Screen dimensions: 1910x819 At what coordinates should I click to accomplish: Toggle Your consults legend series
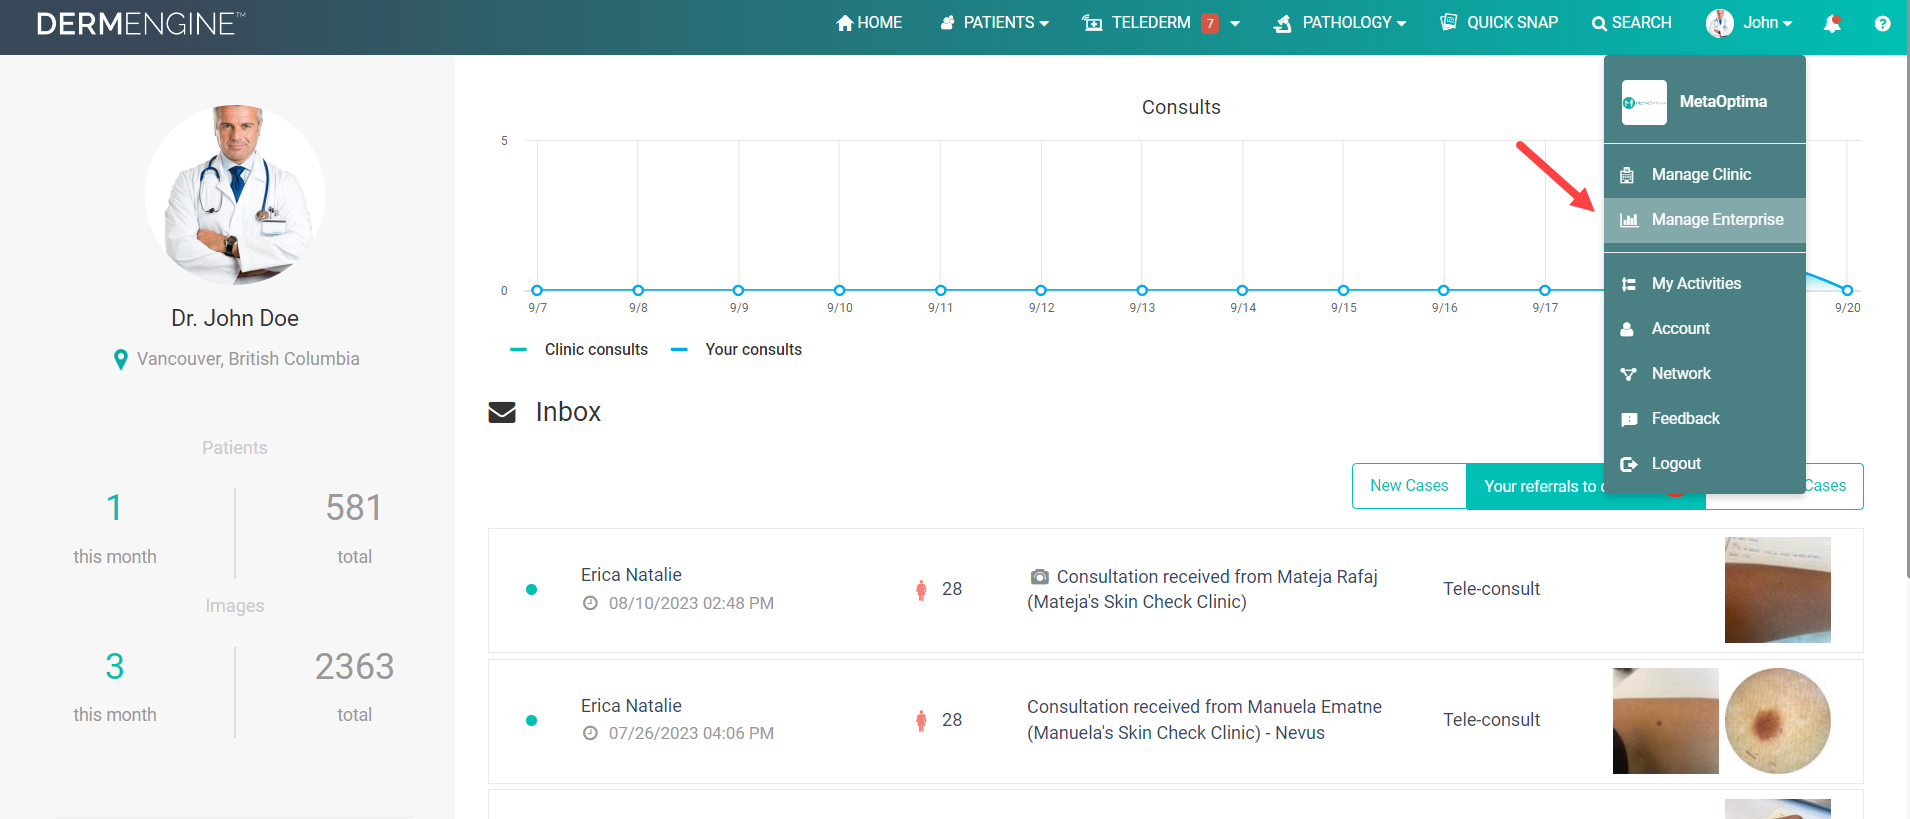[x=736, y=349]
